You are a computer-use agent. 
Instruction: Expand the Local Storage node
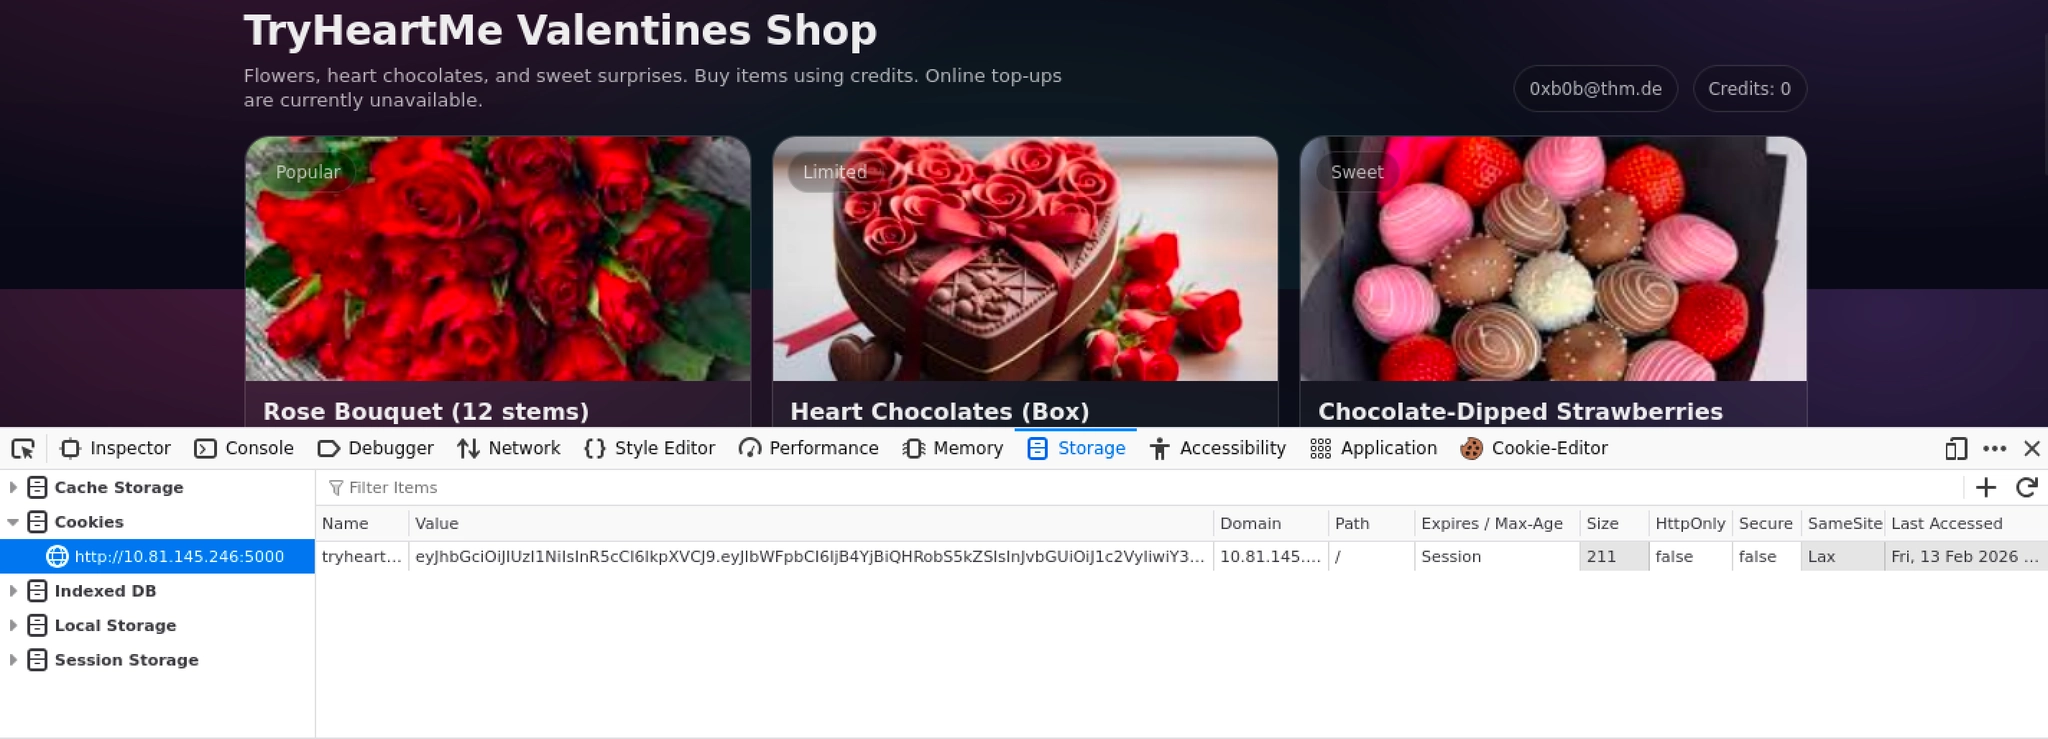(x=13, y=625)
